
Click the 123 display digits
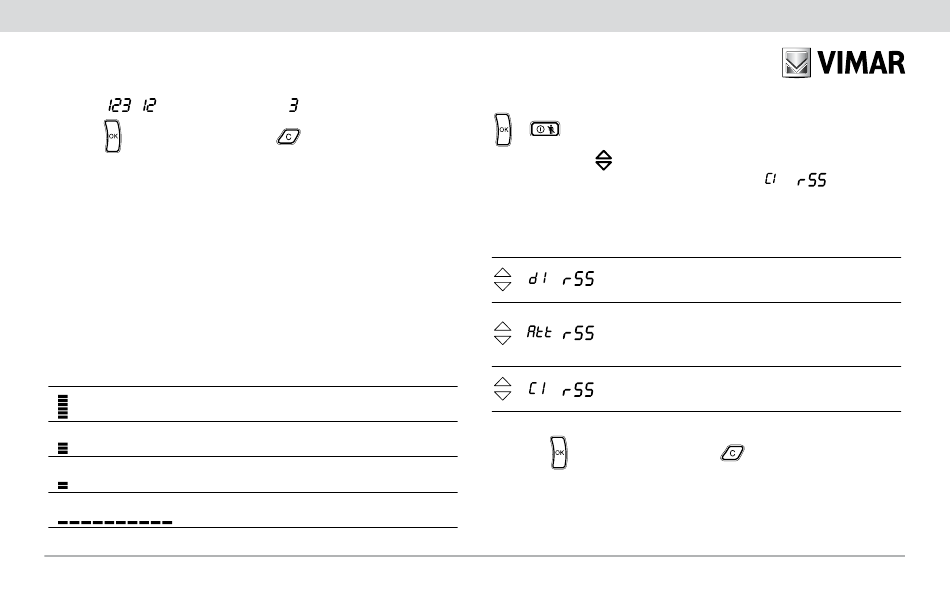click(119, 105)
